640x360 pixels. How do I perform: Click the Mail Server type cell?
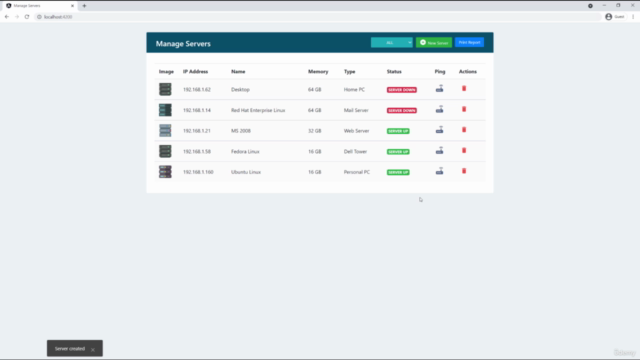click(356, 110)
